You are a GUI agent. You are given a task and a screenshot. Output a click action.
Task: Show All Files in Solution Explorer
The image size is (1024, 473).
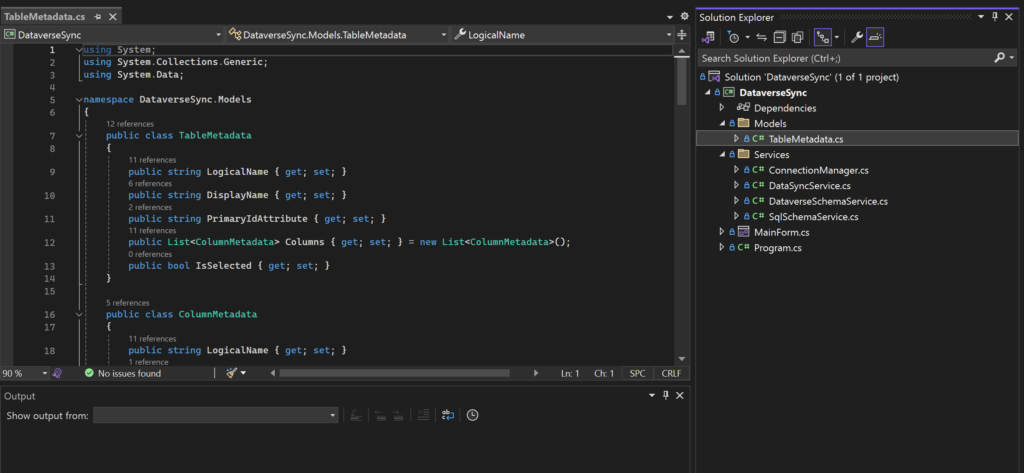[797, 38]
